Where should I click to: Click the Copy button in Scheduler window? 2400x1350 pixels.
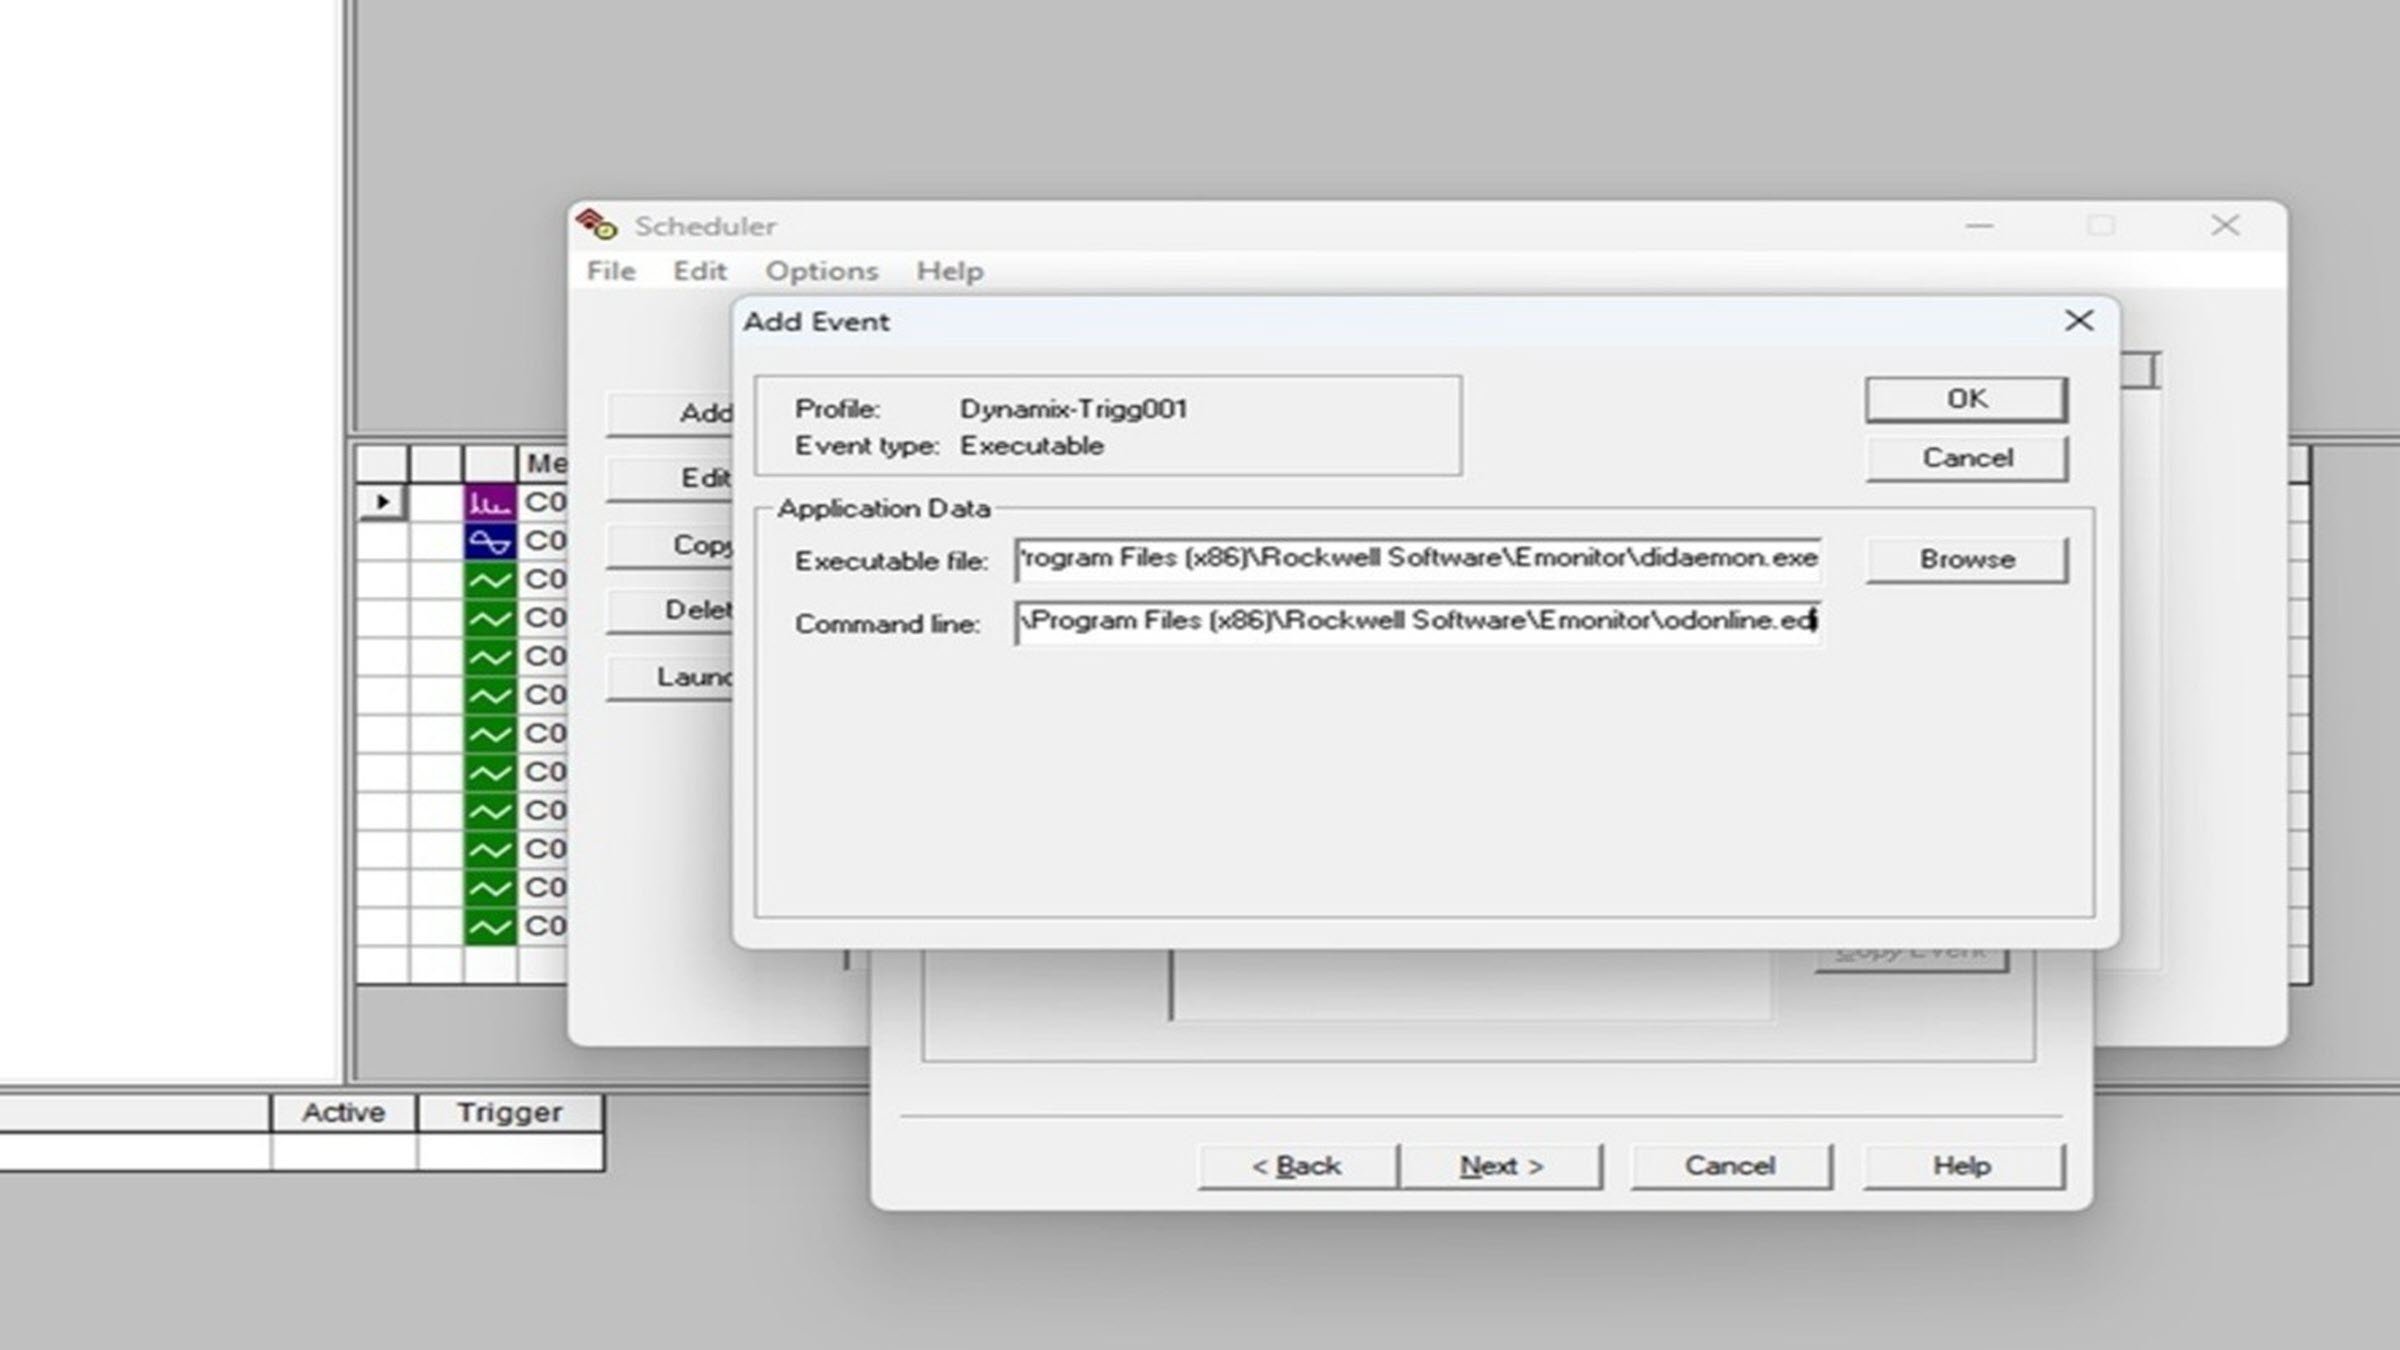click(670, 545)
